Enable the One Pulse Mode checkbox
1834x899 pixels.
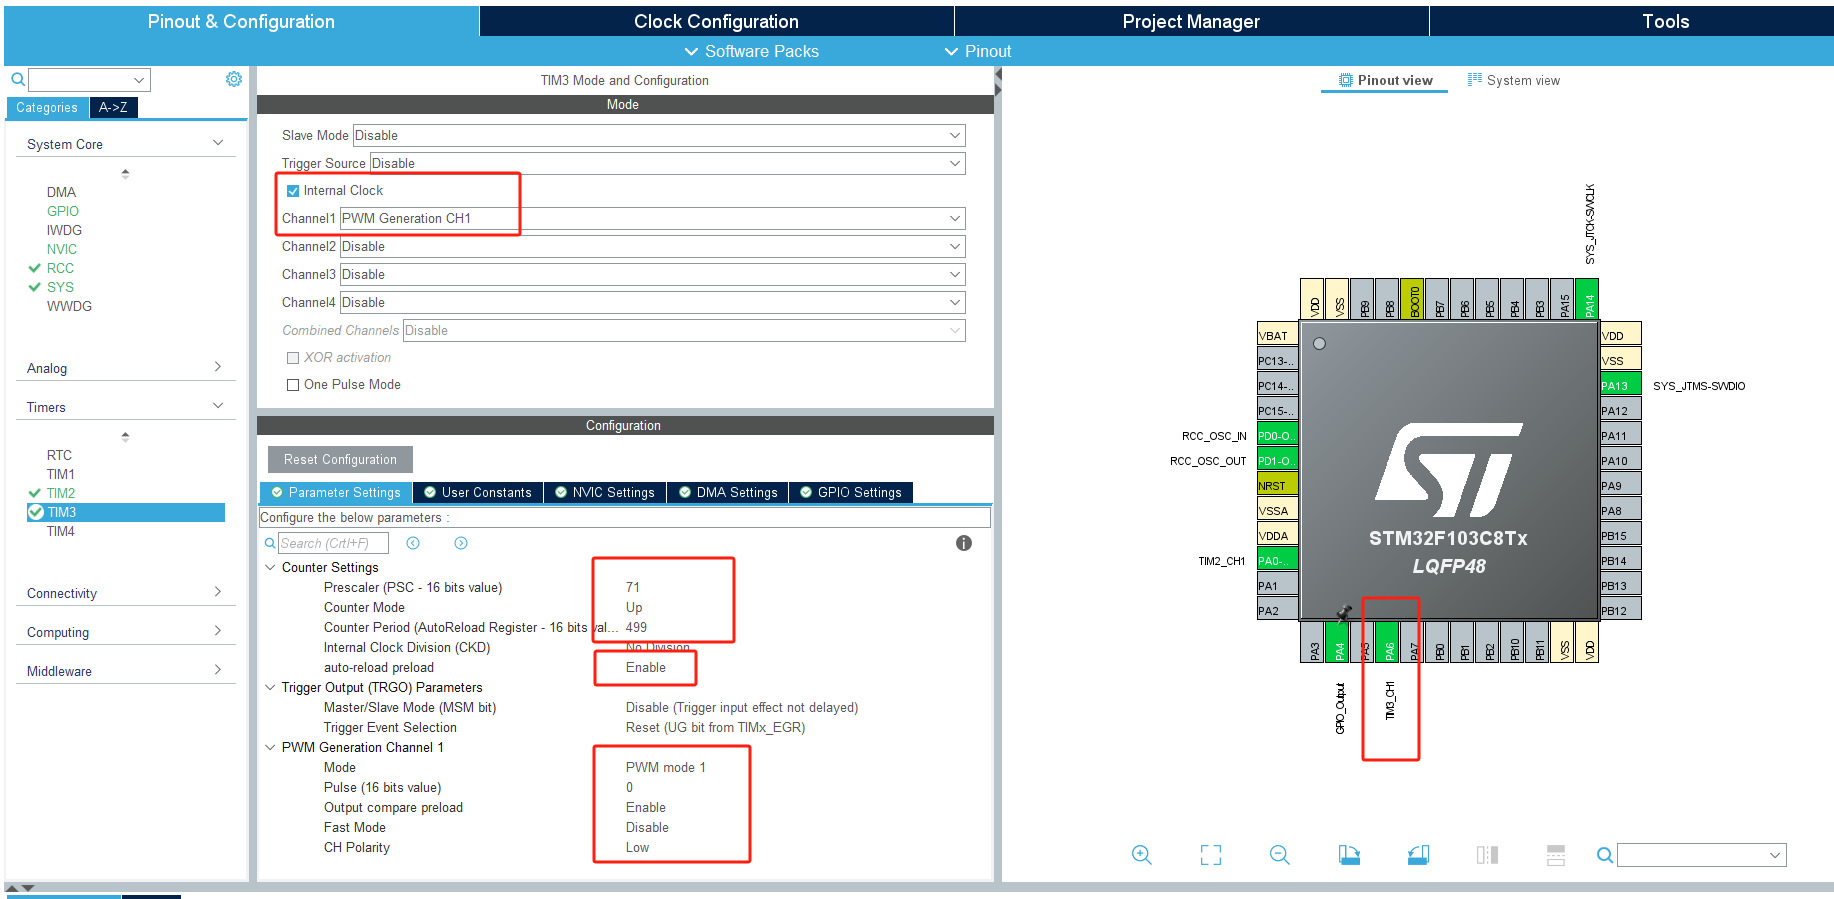tap(293, 385)
